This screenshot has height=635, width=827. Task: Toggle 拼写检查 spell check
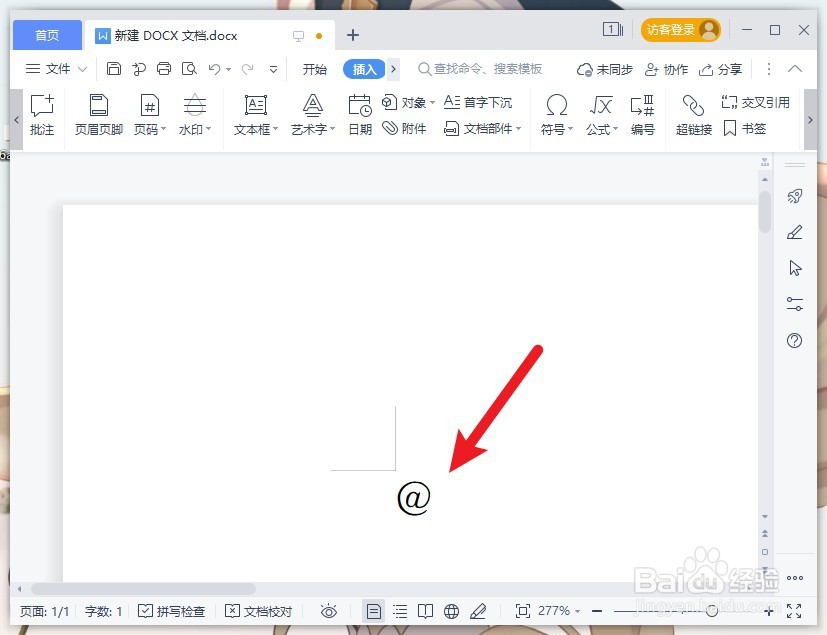coord(171,611)
